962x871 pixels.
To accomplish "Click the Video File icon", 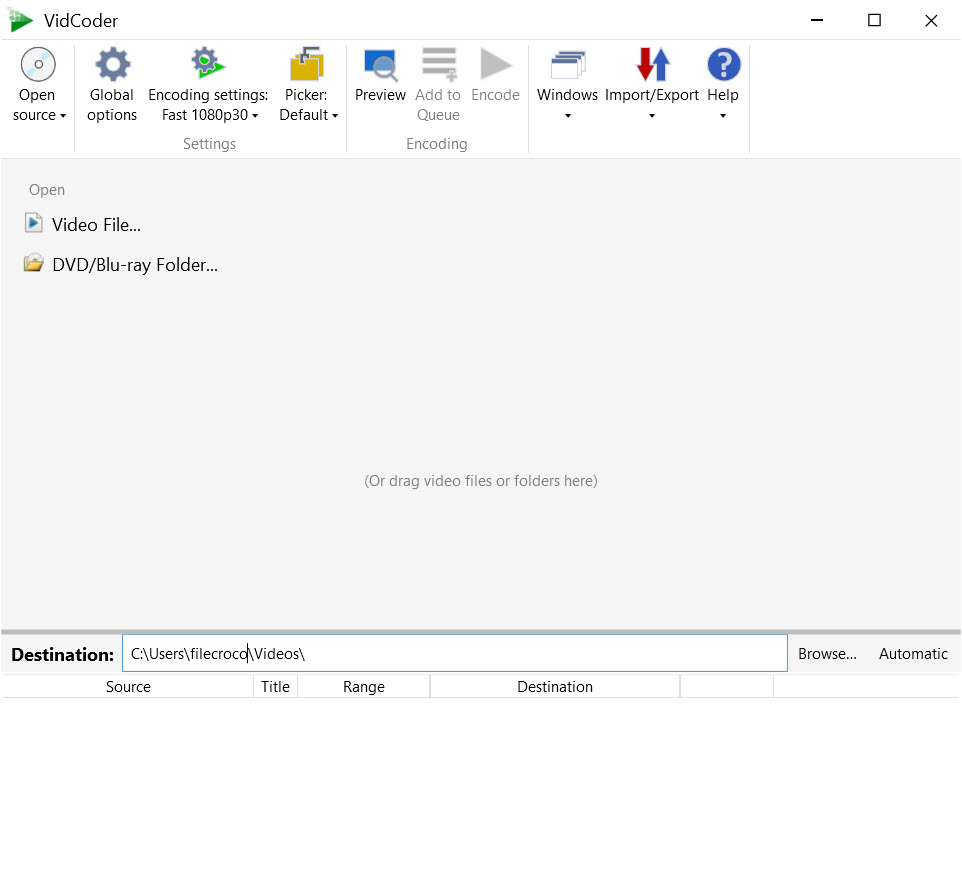I will [x=34, y=223].
